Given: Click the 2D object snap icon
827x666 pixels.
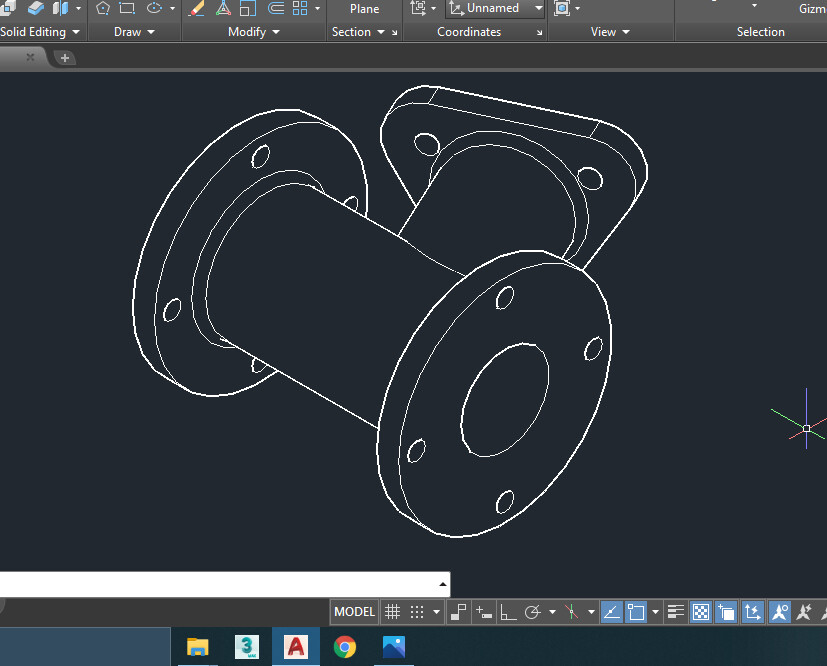Looking at the screenshot, I should coord(635,612).
